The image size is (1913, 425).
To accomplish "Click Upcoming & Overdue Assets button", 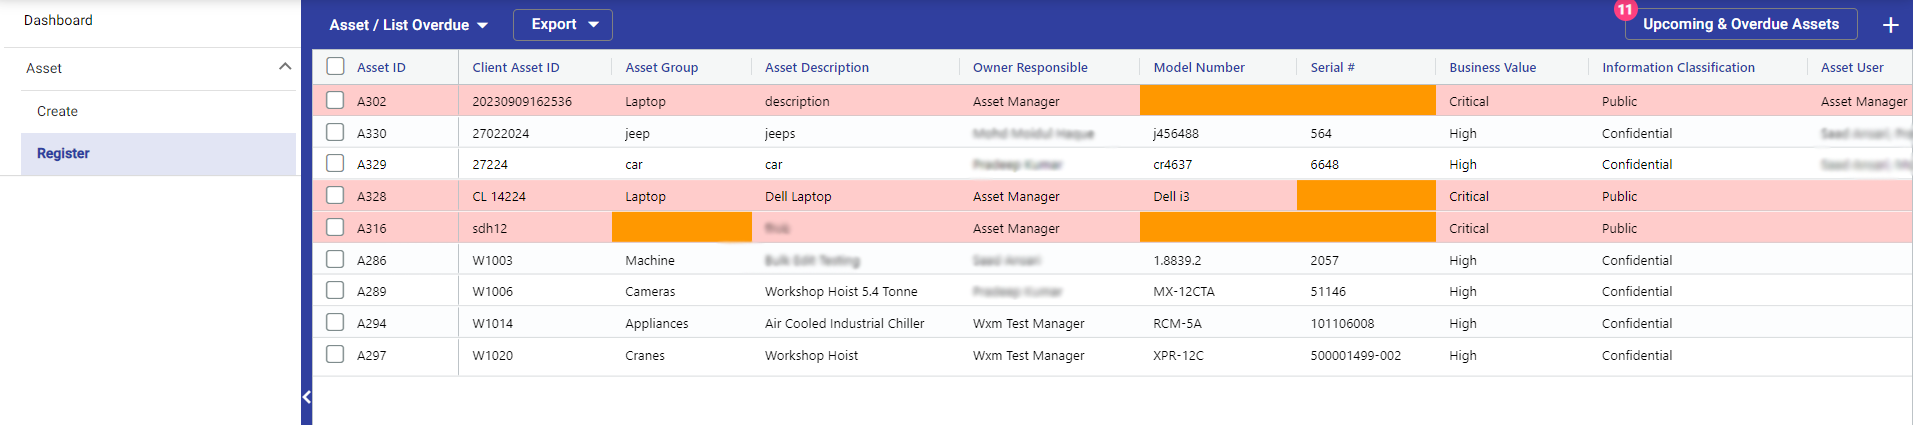I will pos(1740,24).
